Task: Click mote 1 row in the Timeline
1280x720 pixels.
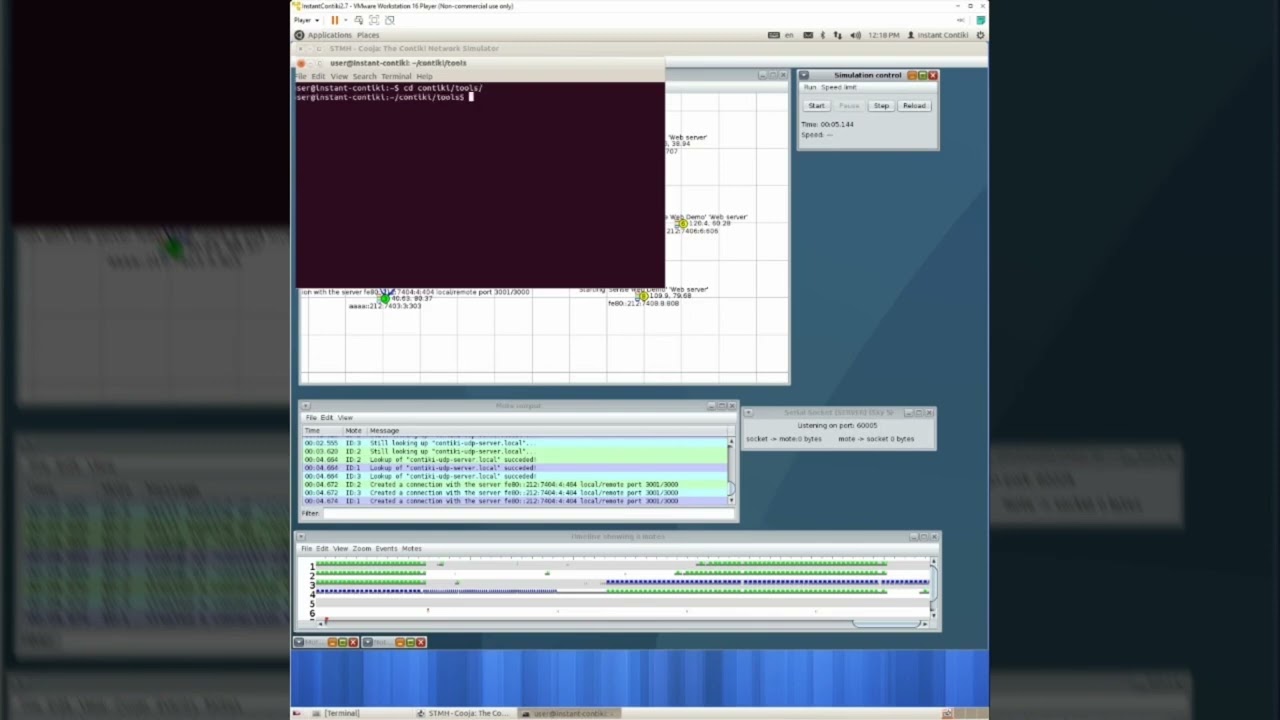Action: coord(622,566)
